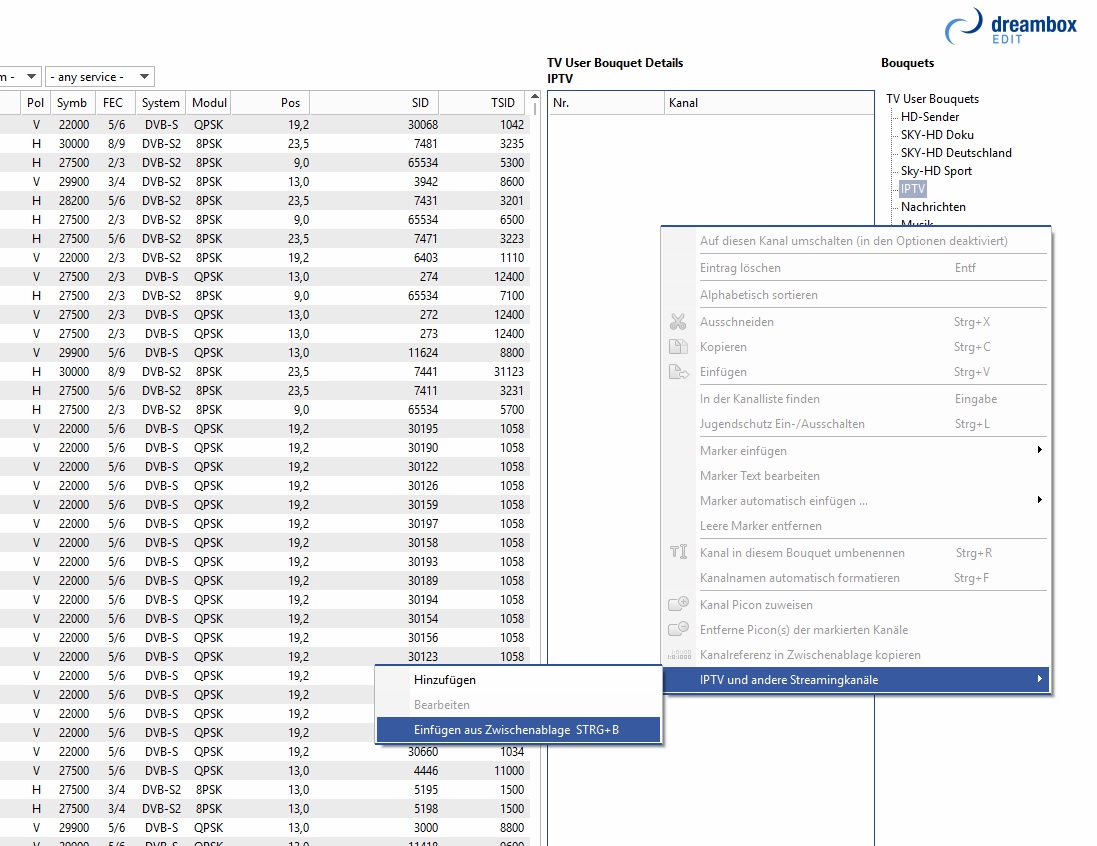Screen dimensions: 1097x846
Task: Click the scissors icon beside Ausschneiden
Action: [x=678, y=322]
